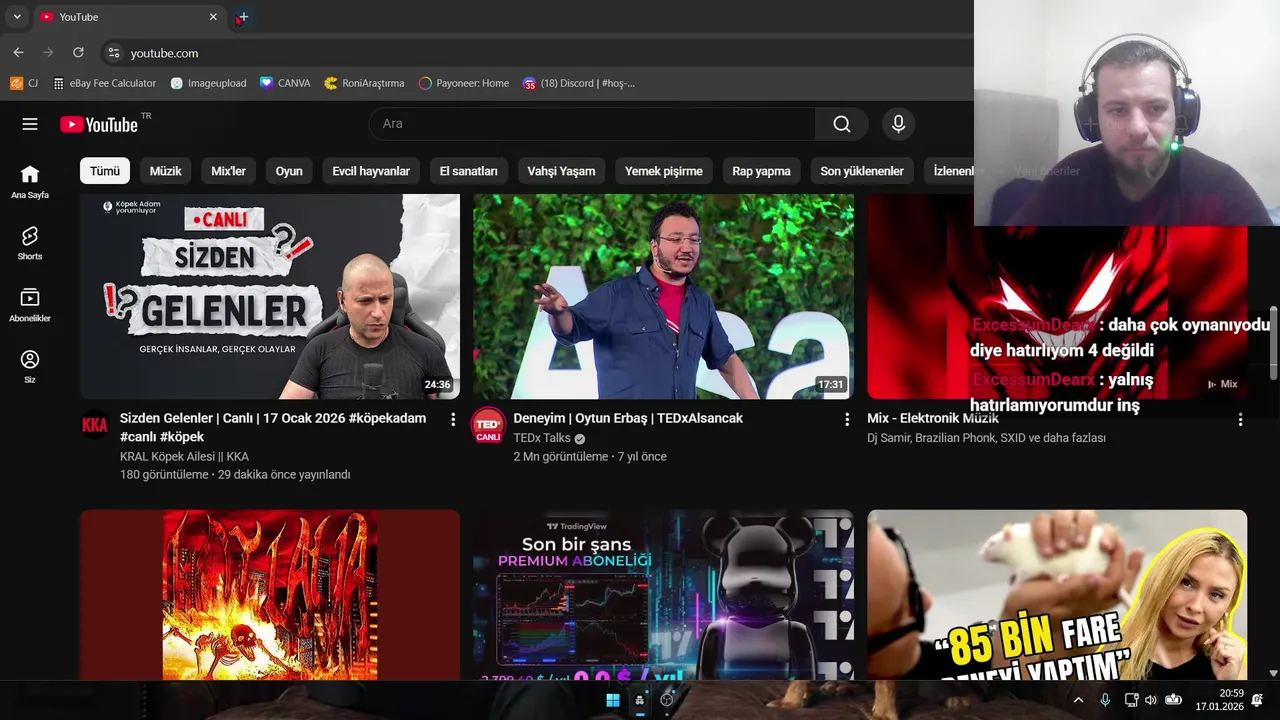Go to the TEDx Talks channel
Viewport: 1280px width, 720px height.
click(x=542, y=438)
